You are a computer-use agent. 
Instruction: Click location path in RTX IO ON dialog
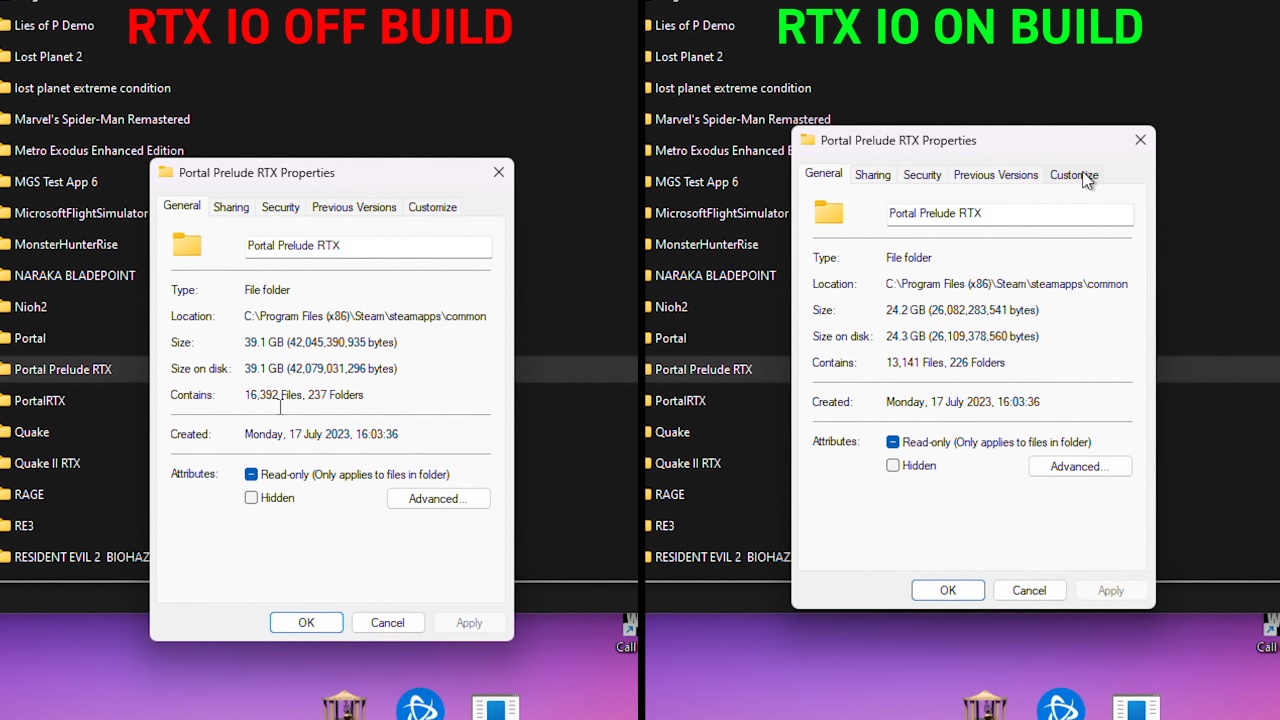1007,284
